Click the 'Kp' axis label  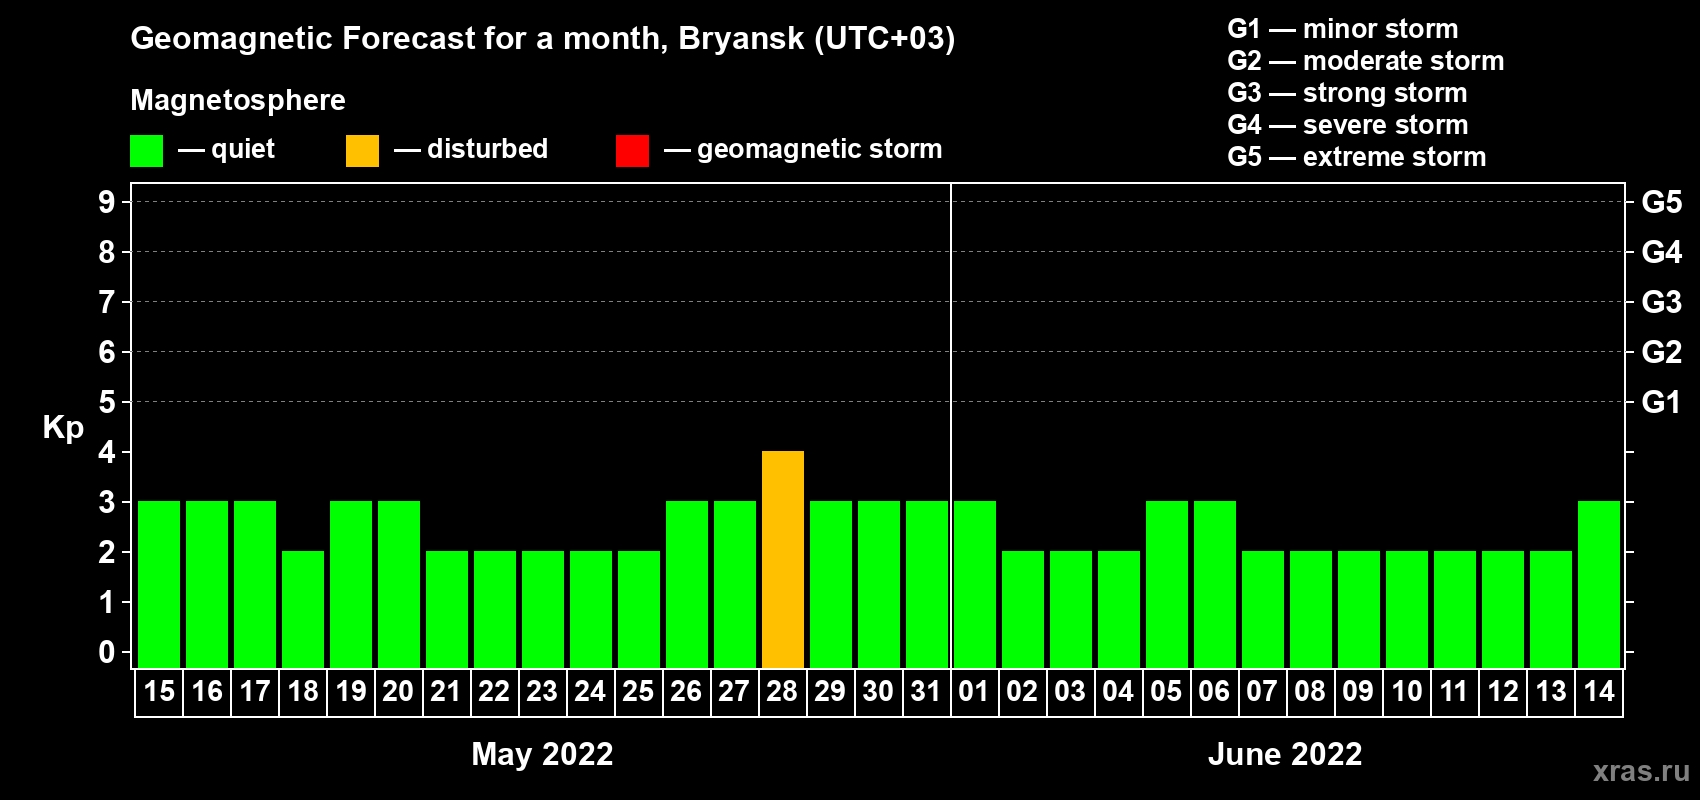point(63,428)
